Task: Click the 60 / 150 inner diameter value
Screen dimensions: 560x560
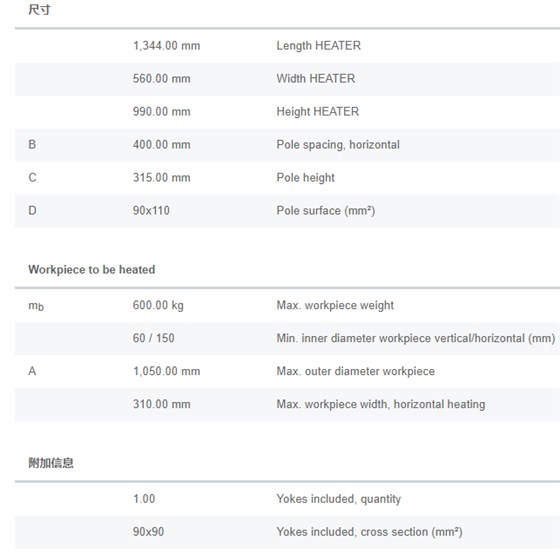Action: pos(154,338)
